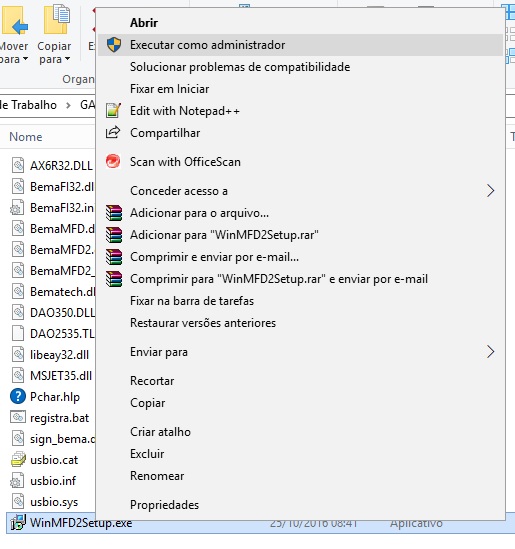Click the Pchar.hlp help icon
Image resolution: width=515 pixels, height=549 pixels.
18,396
